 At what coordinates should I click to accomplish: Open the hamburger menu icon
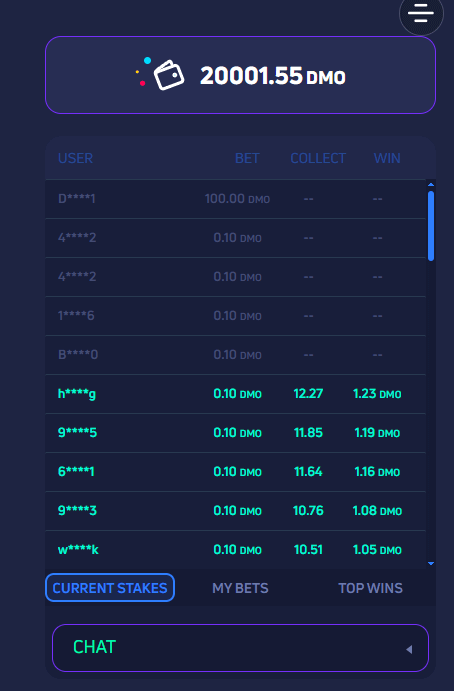[x=421, y=13]
